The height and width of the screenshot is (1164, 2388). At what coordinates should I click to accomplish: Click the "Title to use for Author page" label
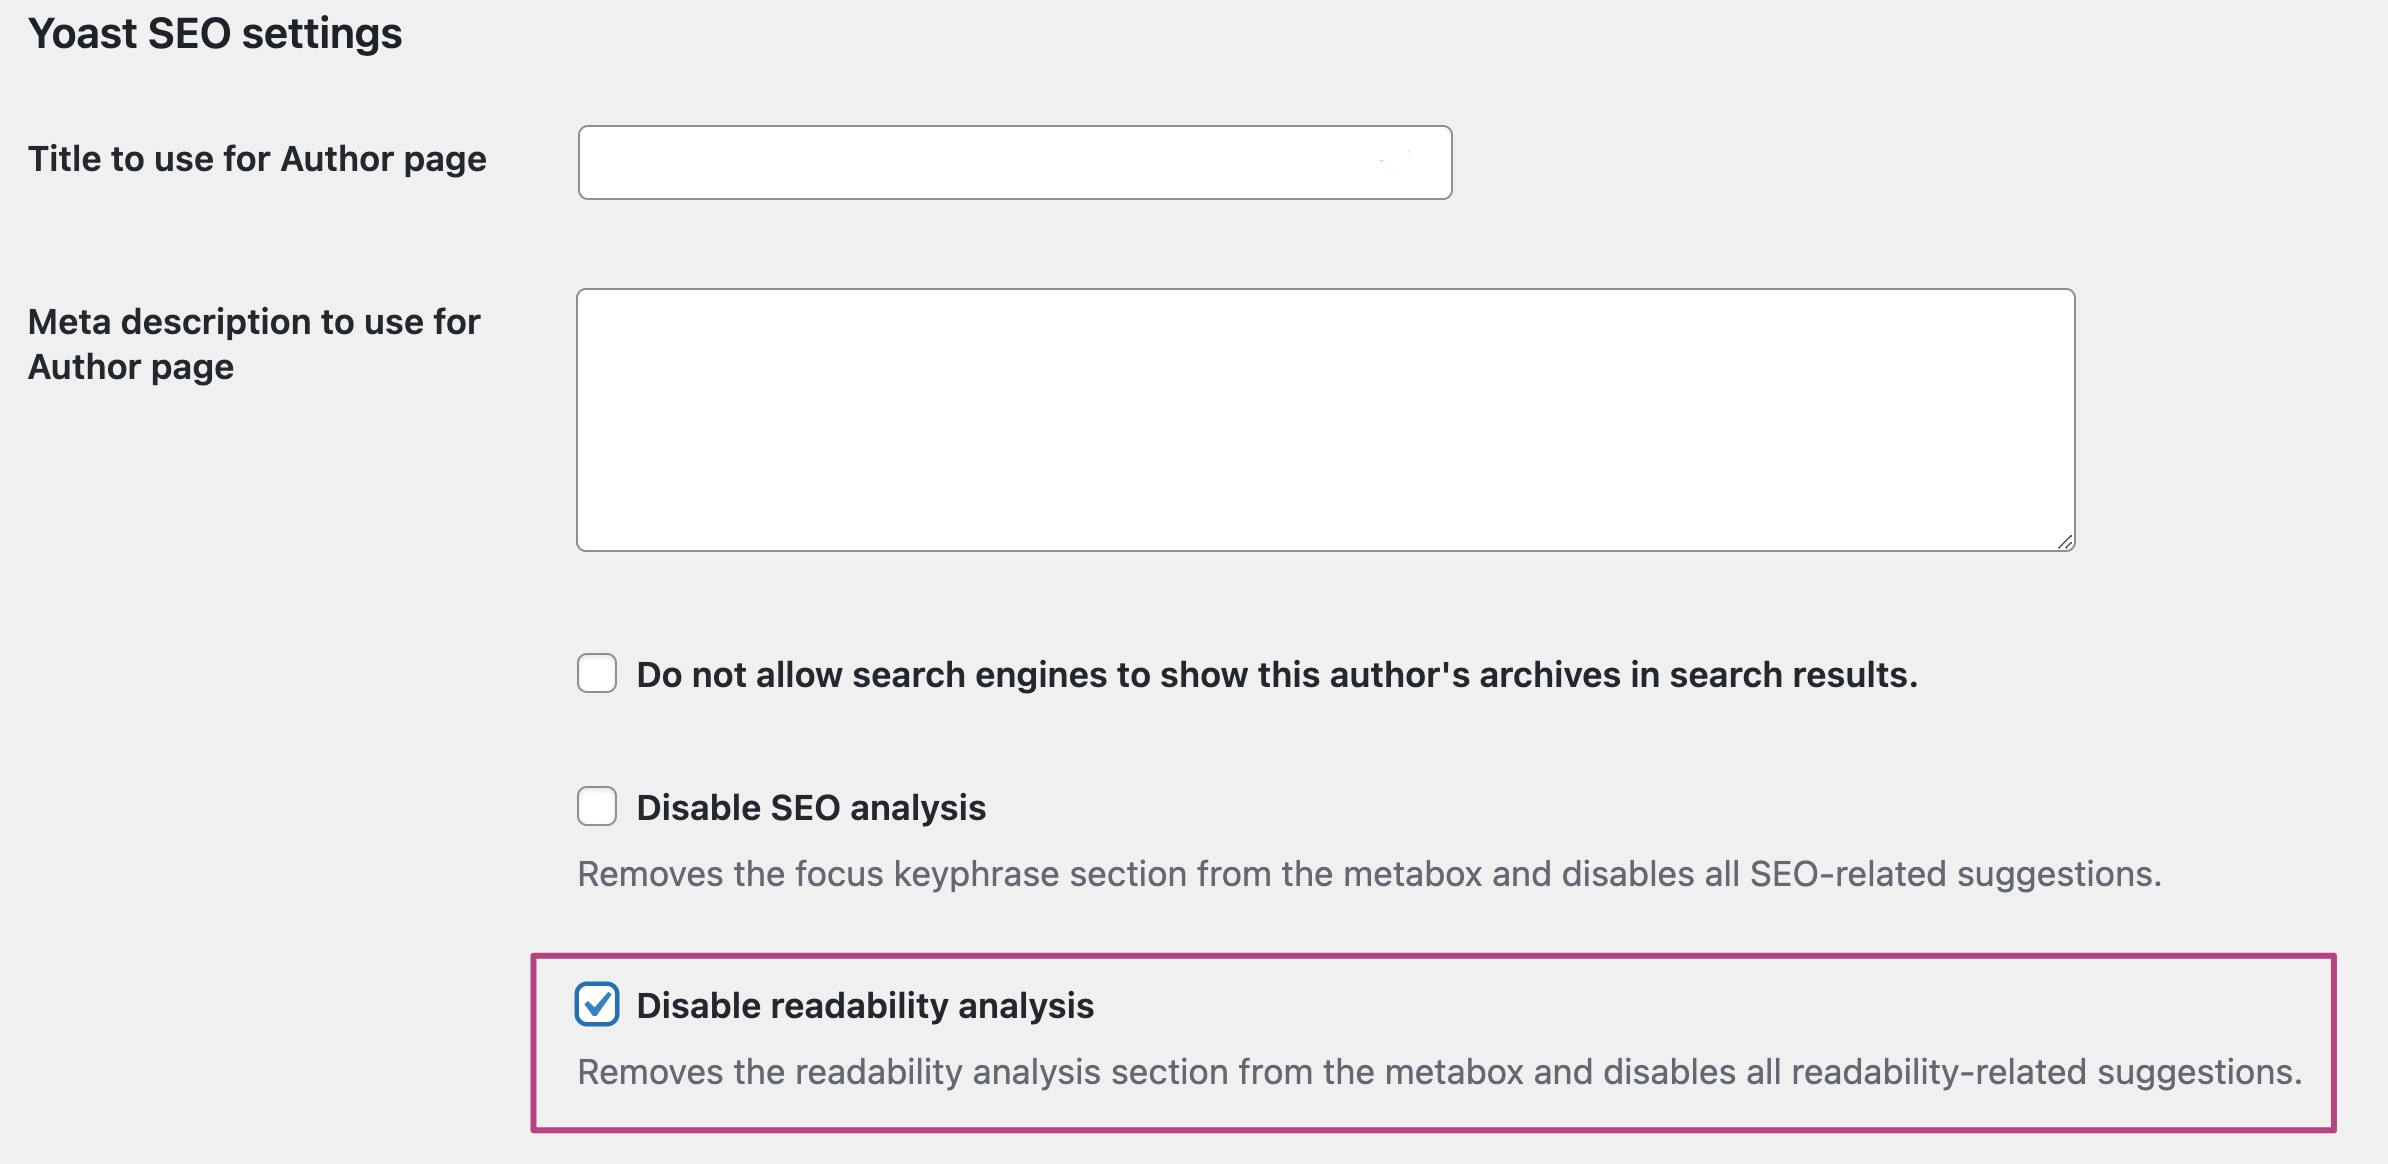click(257, 159)
